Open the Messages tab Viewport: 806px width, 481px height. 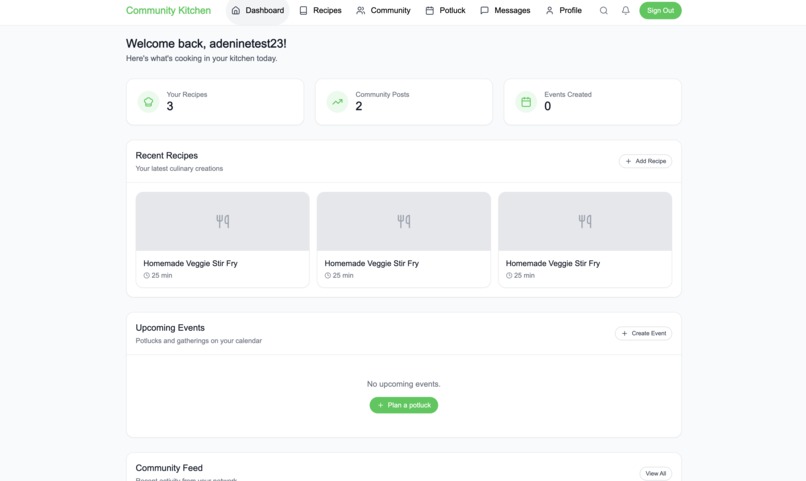click(505, 10)
